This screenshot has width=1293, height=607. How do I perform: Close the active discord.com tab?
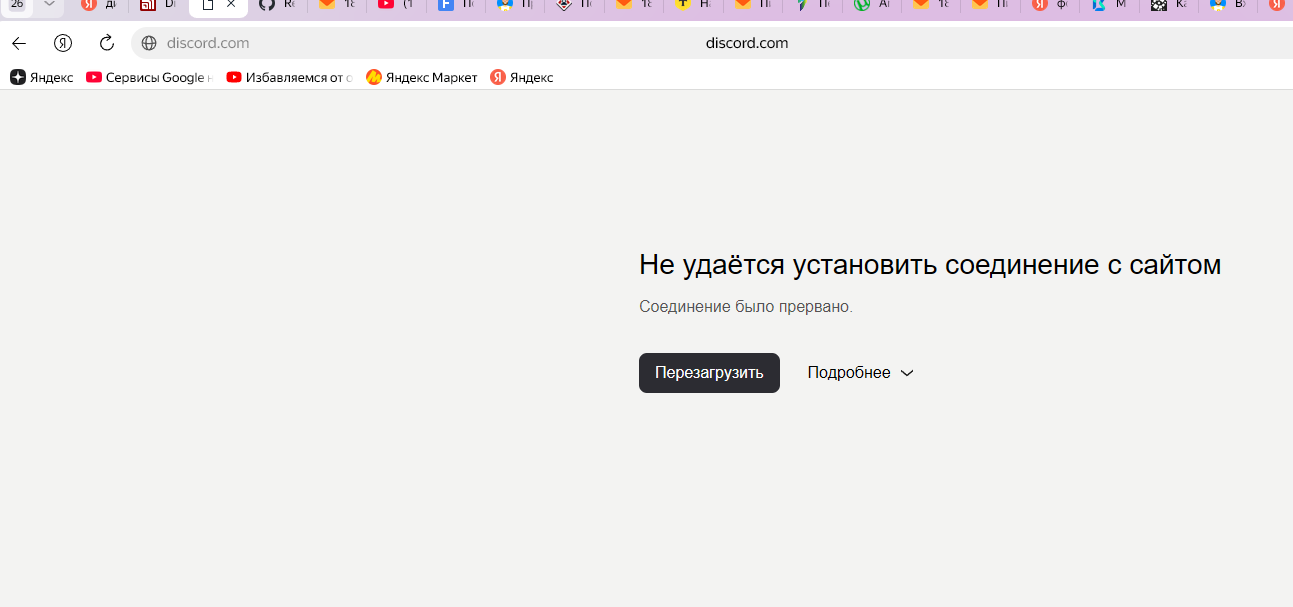pyautogui.click(x=231, y=5)
